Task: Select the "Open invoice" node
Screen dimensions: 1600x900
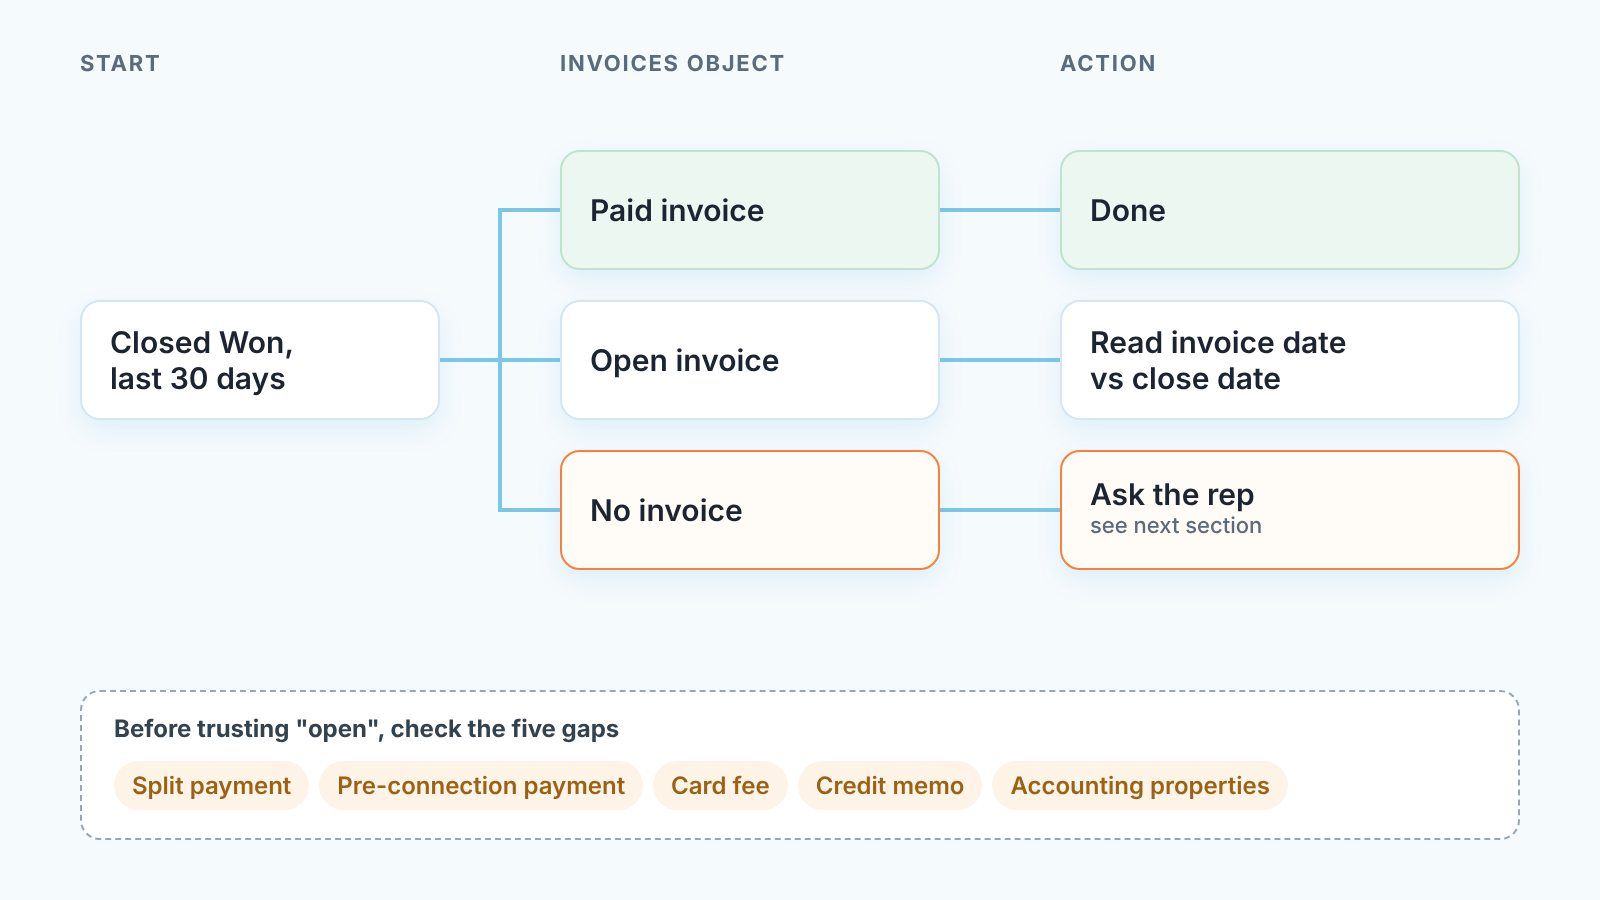Action: pos(750,360)
